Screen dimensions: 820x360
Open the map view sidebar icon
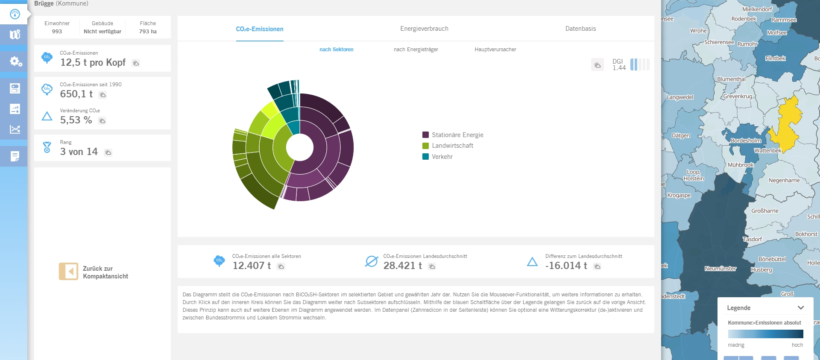coord(15,36)
